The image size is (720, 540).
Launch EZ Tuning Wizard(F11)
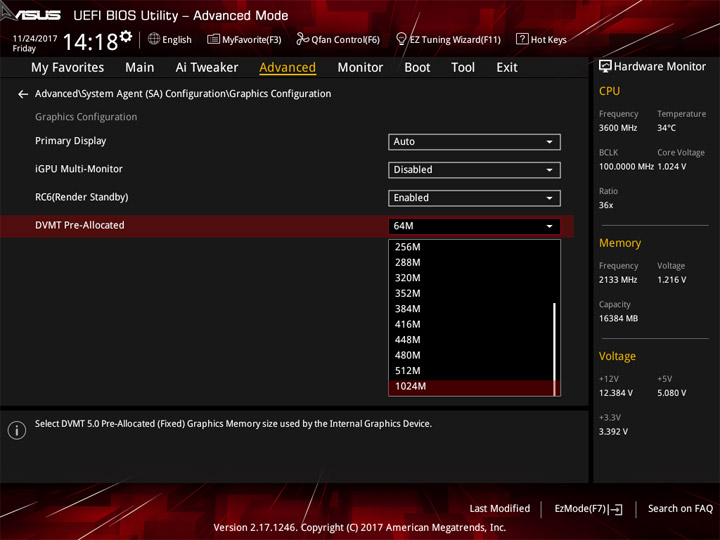click(448, 39)
